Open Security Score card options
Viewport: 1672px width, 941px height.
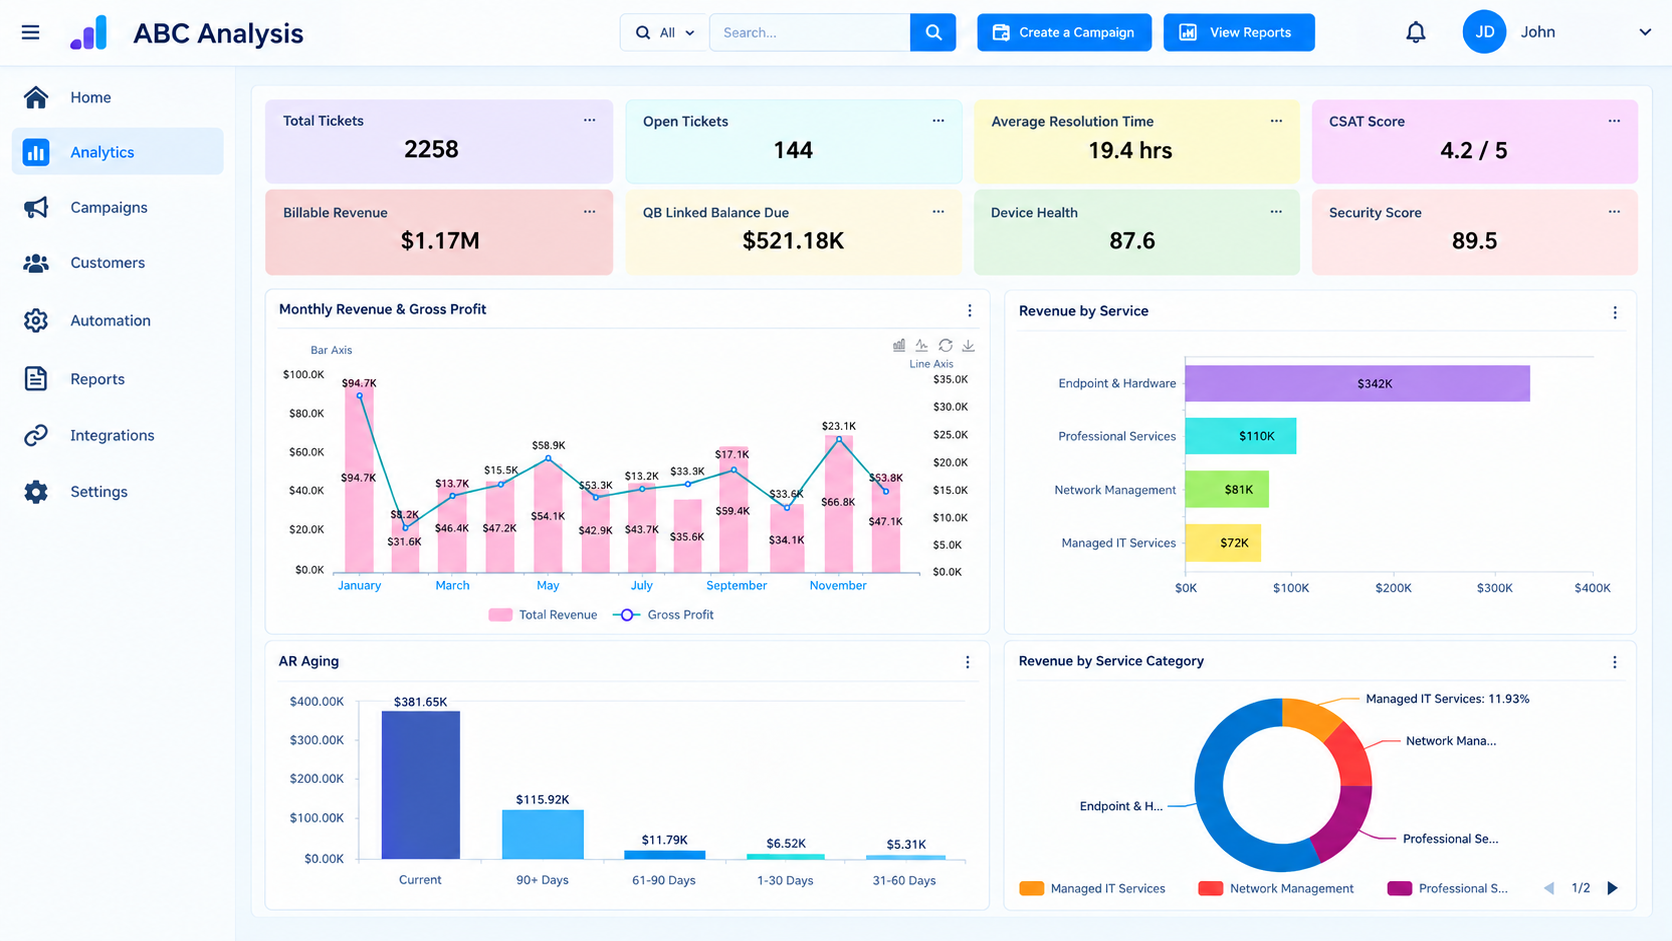[x=1614, y=211]
